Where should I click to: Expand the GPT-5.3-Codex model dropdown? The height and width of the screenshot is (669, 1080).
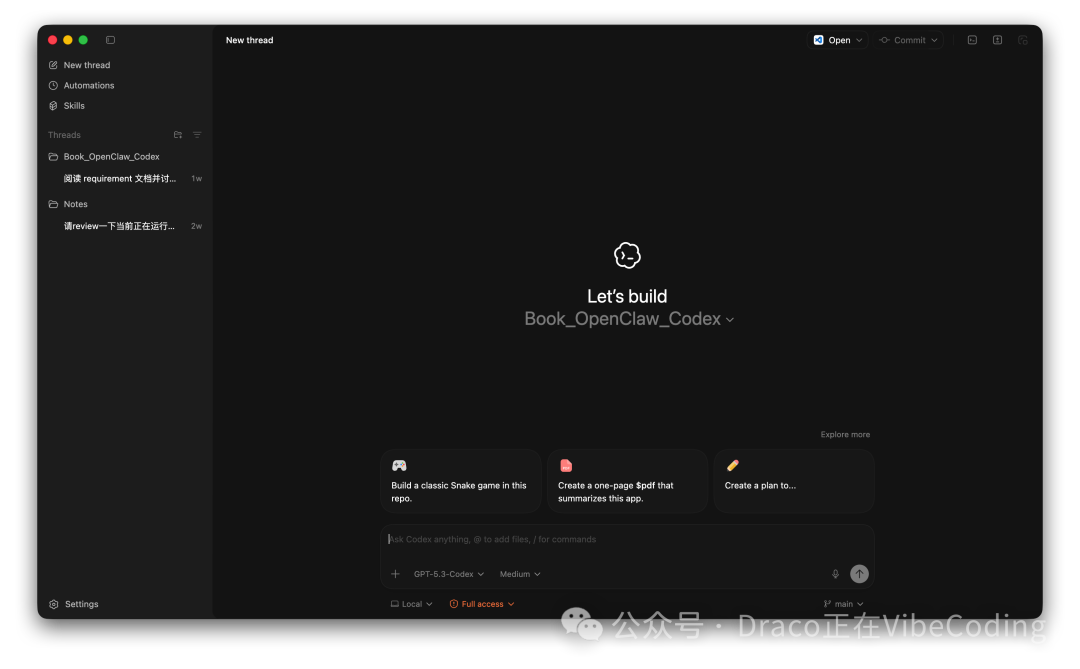(x=446, y=573)
